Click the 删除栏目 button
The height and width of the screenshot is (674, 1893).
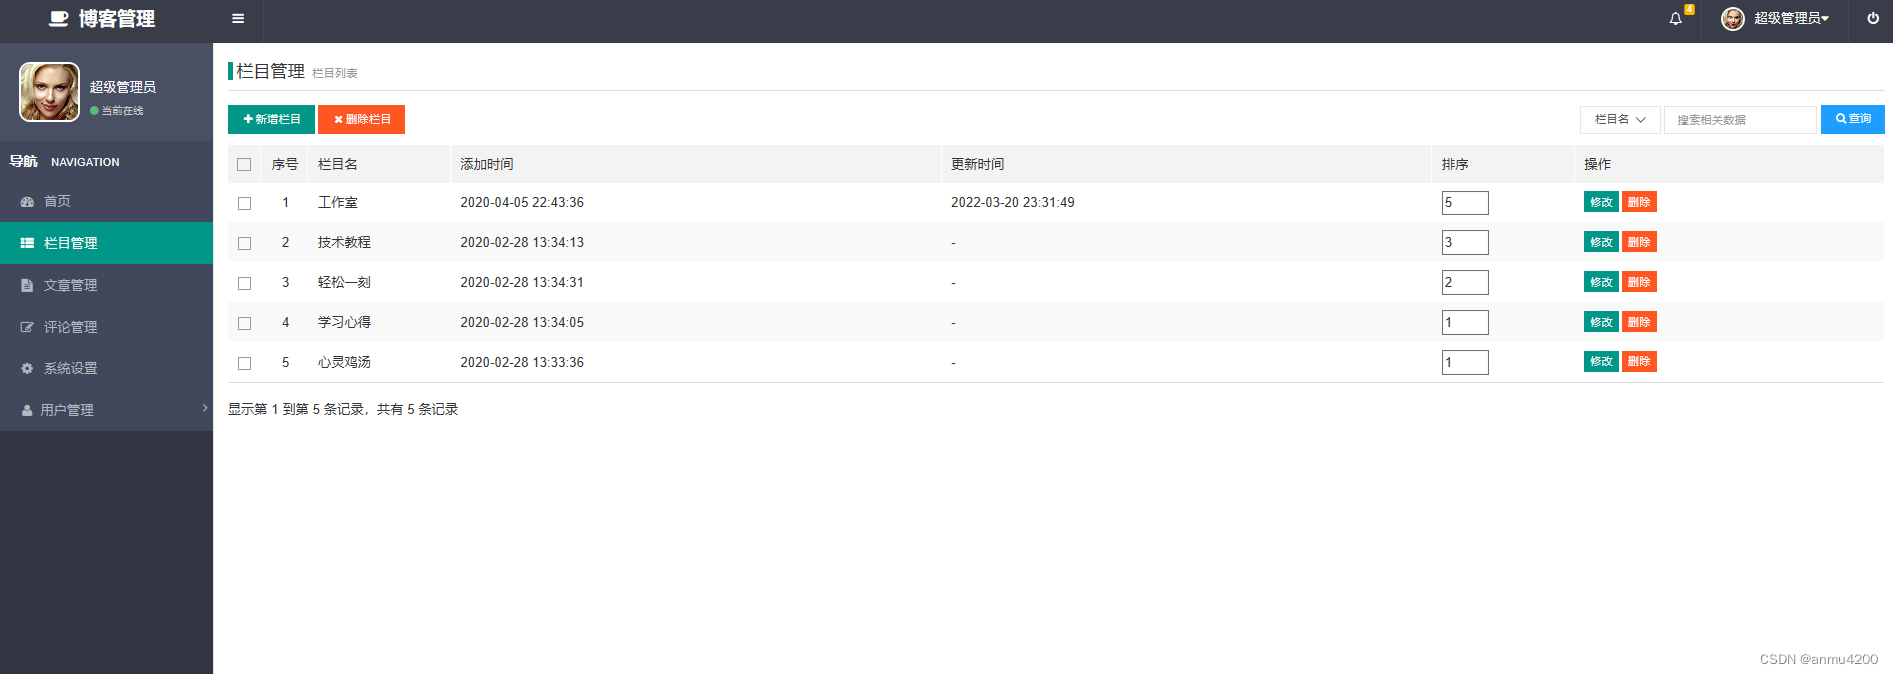361,119
